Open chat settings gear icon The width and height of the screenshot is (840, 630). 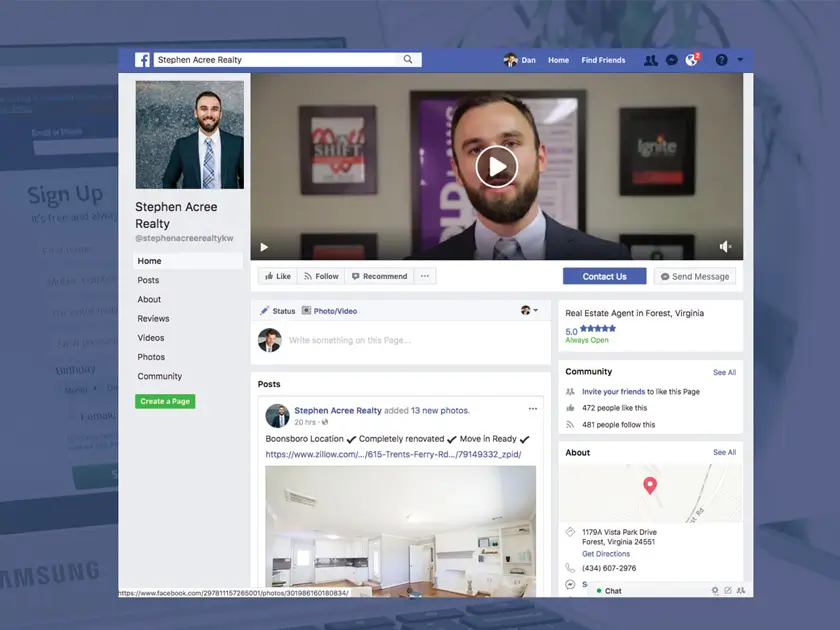[x=715, y=591]
